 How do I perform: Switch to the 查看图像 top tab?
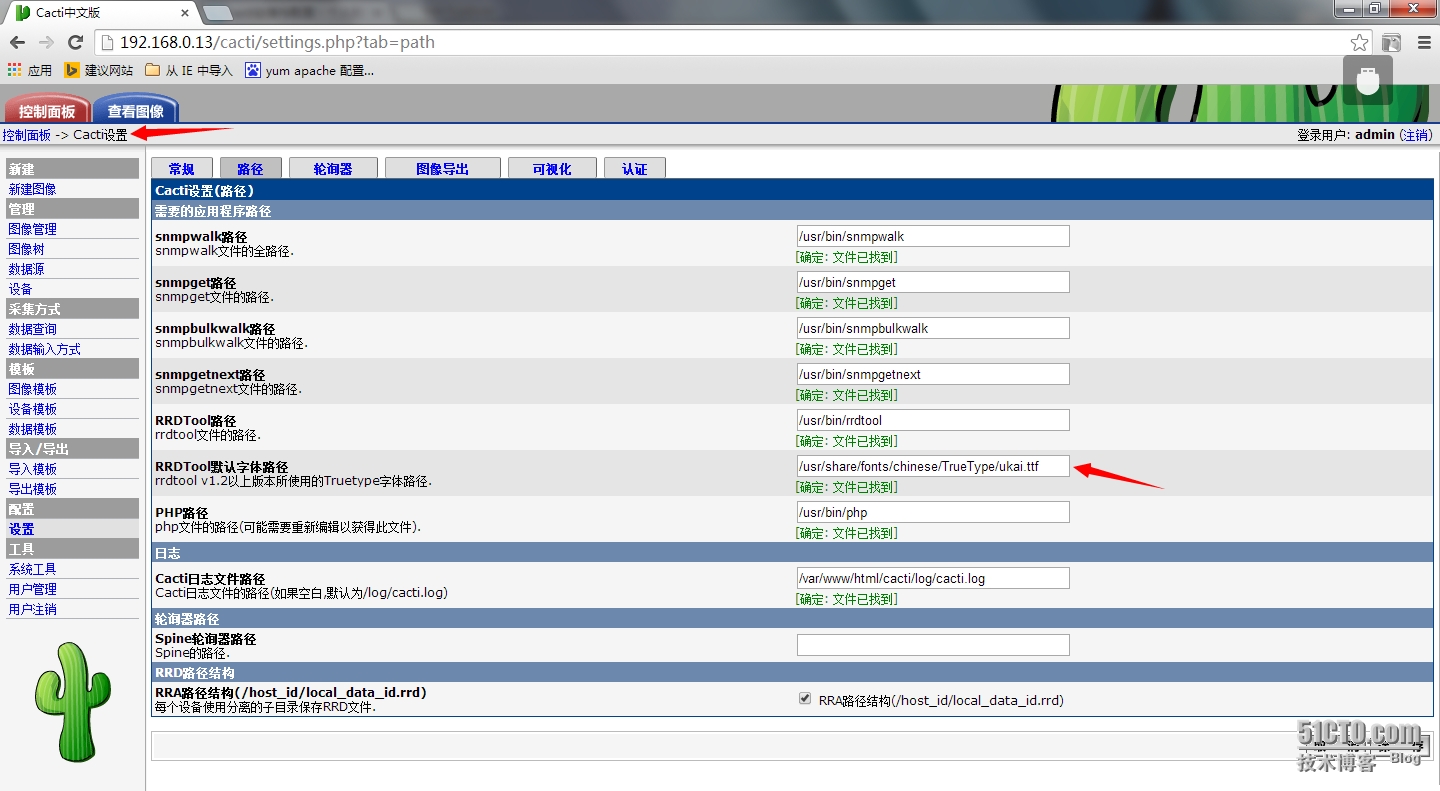coord(136,110)
